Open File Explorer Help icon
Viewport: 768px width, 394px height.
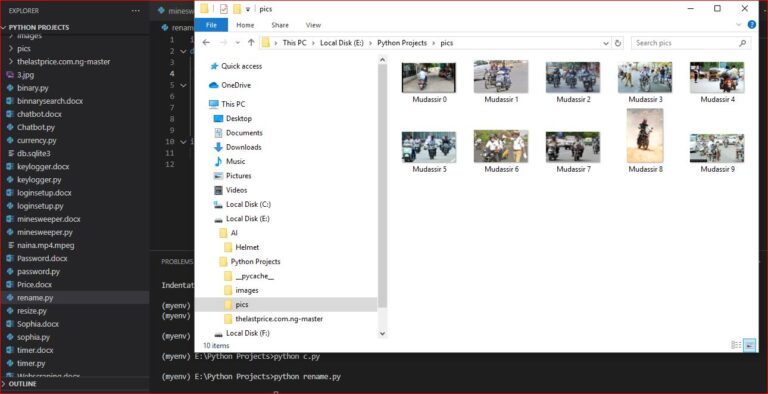coord(752,25)
